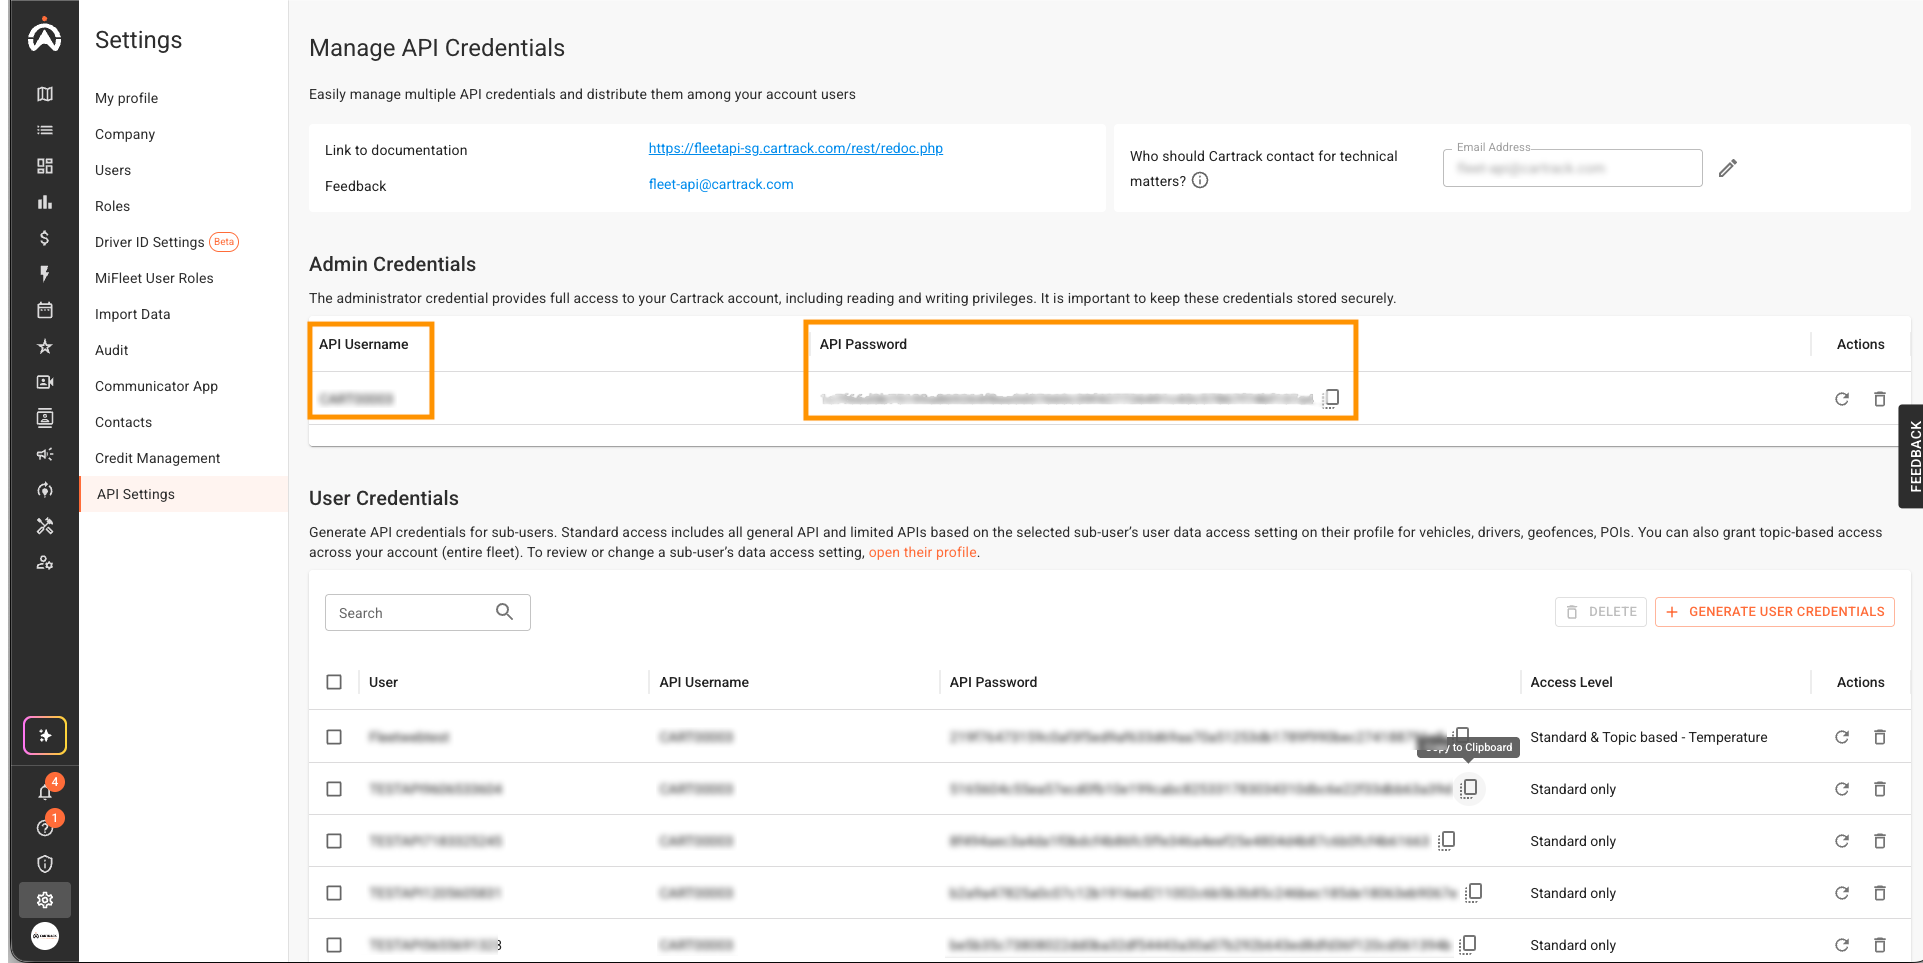
Task: Check the select-all checkbox in credentials table
Action: tap(334, 681)
